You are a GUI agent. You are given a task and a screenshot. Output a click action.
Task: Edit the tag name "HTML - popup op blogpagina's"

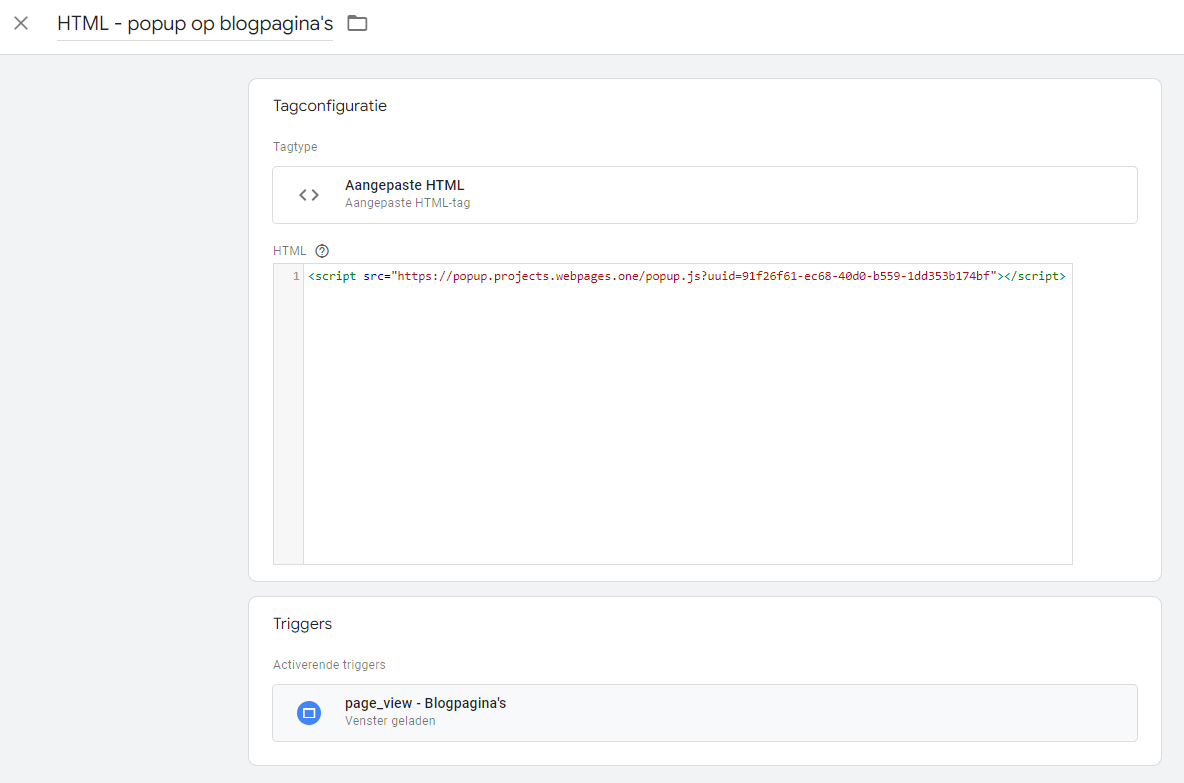click(195, 23)
